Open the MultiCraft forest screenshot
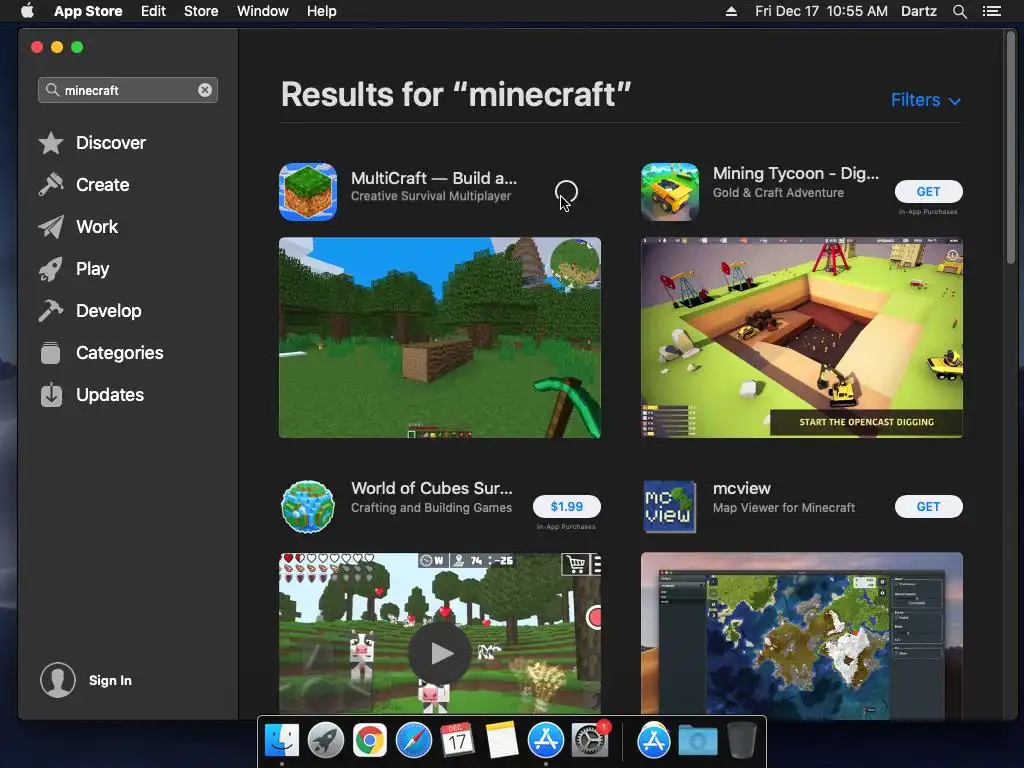 tap(440, 338)
